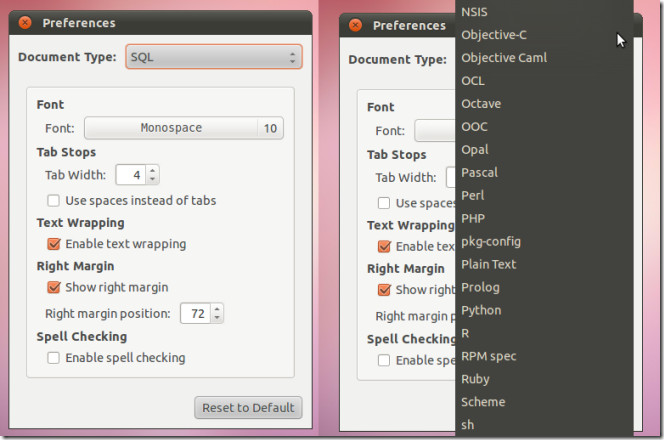Viewport: 664px width, 440px height.
Task: Toggle Enable spell checking in right window
Action: pos(384,360)
